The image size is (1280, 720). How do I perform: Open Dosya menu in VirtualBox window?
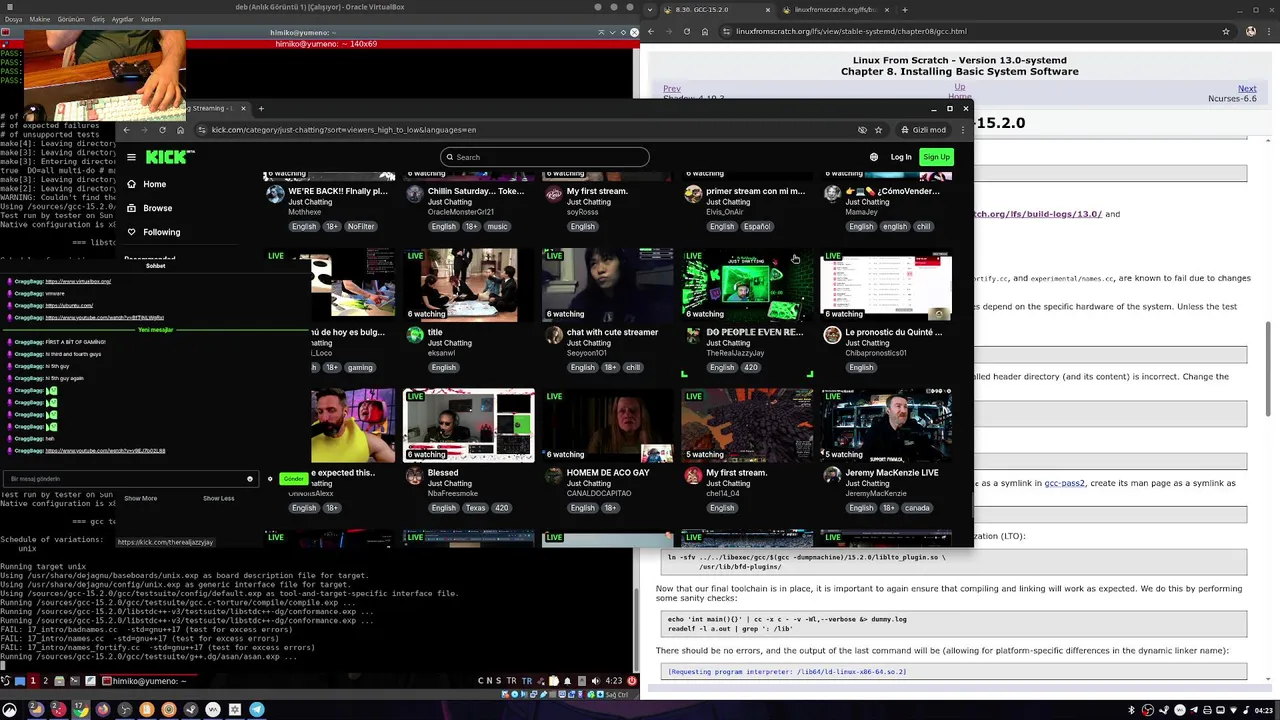[x=13, y=19]
